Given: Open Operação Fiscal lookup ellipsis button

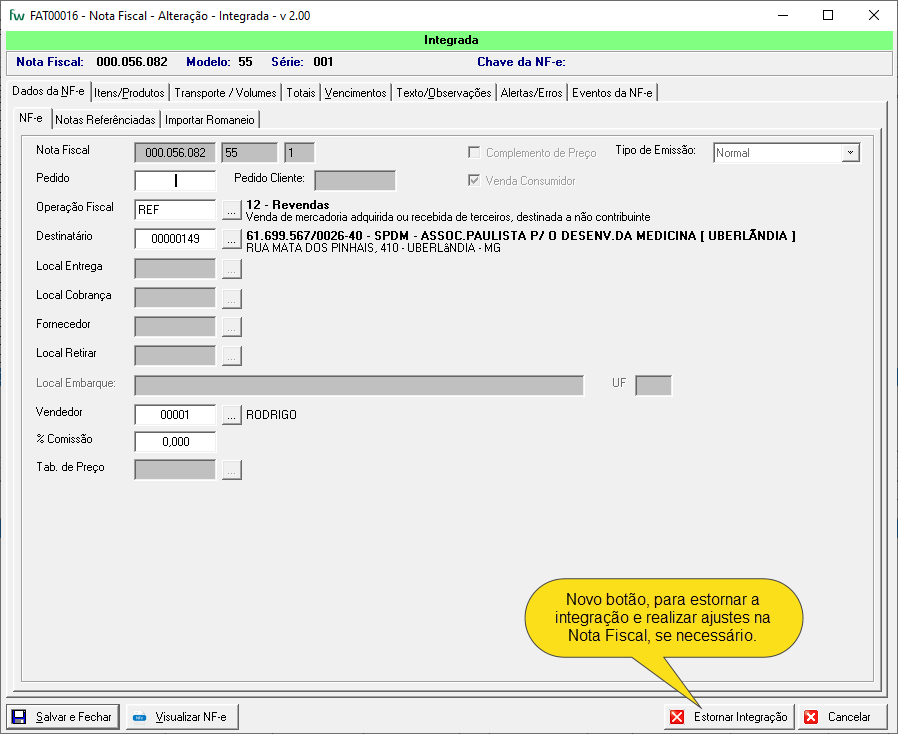Looking at the screenshot, I should point(231,210).
